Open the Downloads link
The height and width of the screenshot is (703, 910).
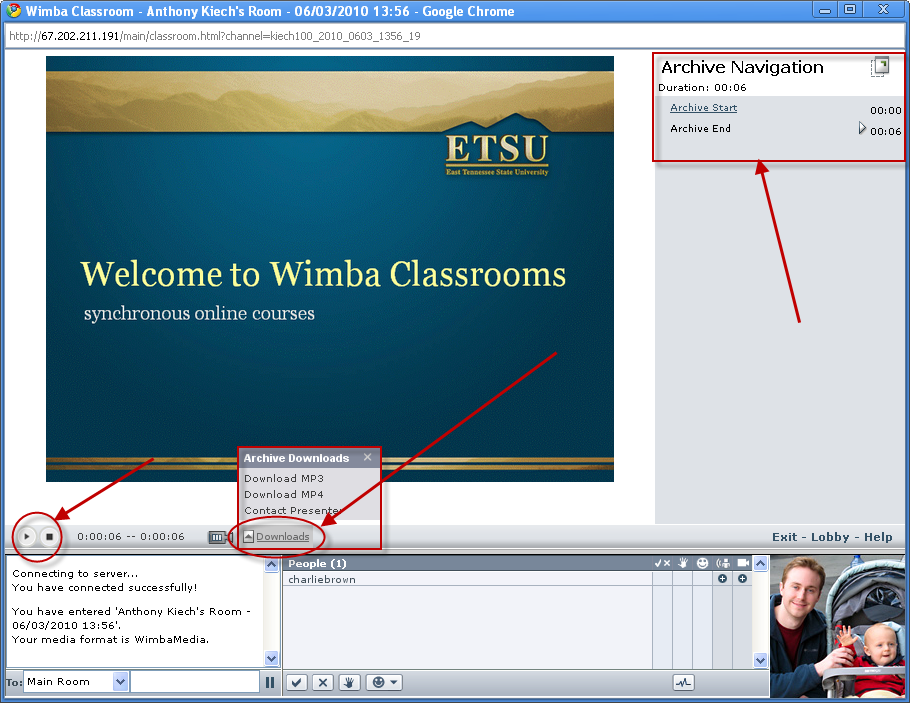[283, 536]
